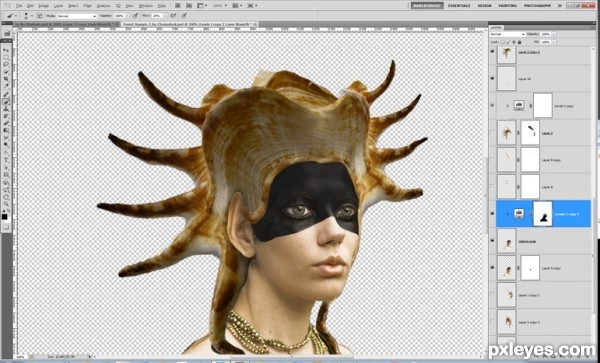The image size is (600, 363).
Task: Open the Layer menu
Action: [58, 6]
